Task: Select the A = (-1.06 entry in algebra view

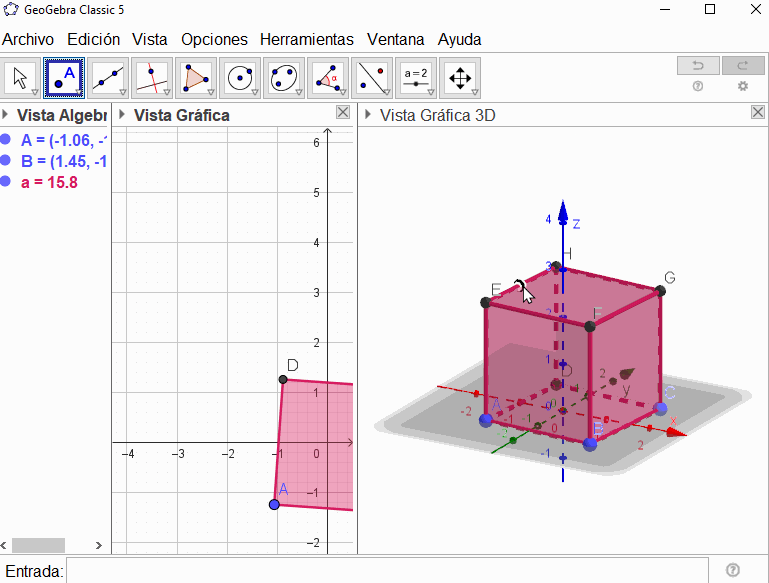Action: [x=64, y=140]
